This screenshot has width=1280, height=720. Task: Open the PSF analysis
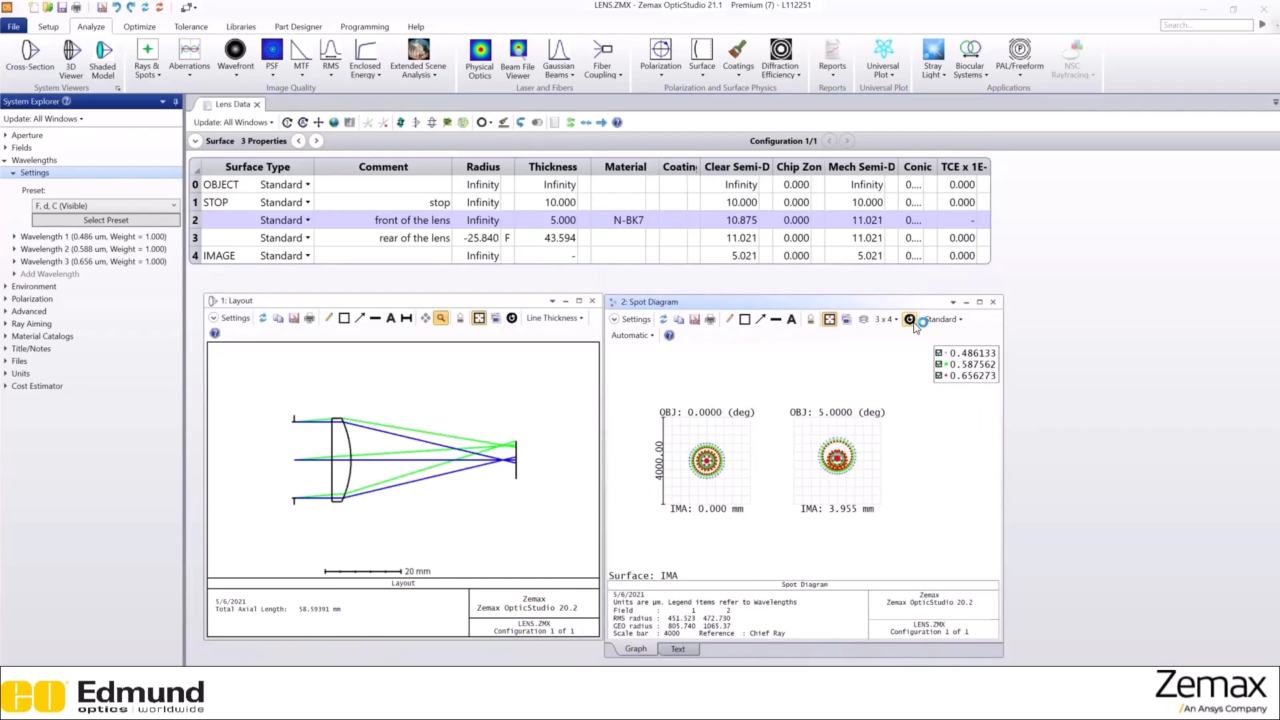click(272, 56)
